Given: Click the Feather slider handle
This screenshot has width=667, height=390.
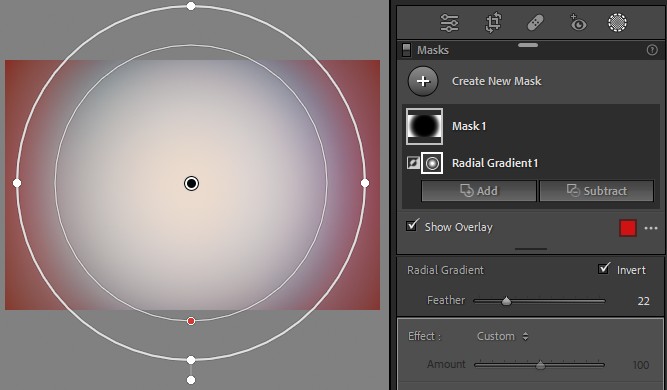Looking at the screenshot, I should (506, 301).
